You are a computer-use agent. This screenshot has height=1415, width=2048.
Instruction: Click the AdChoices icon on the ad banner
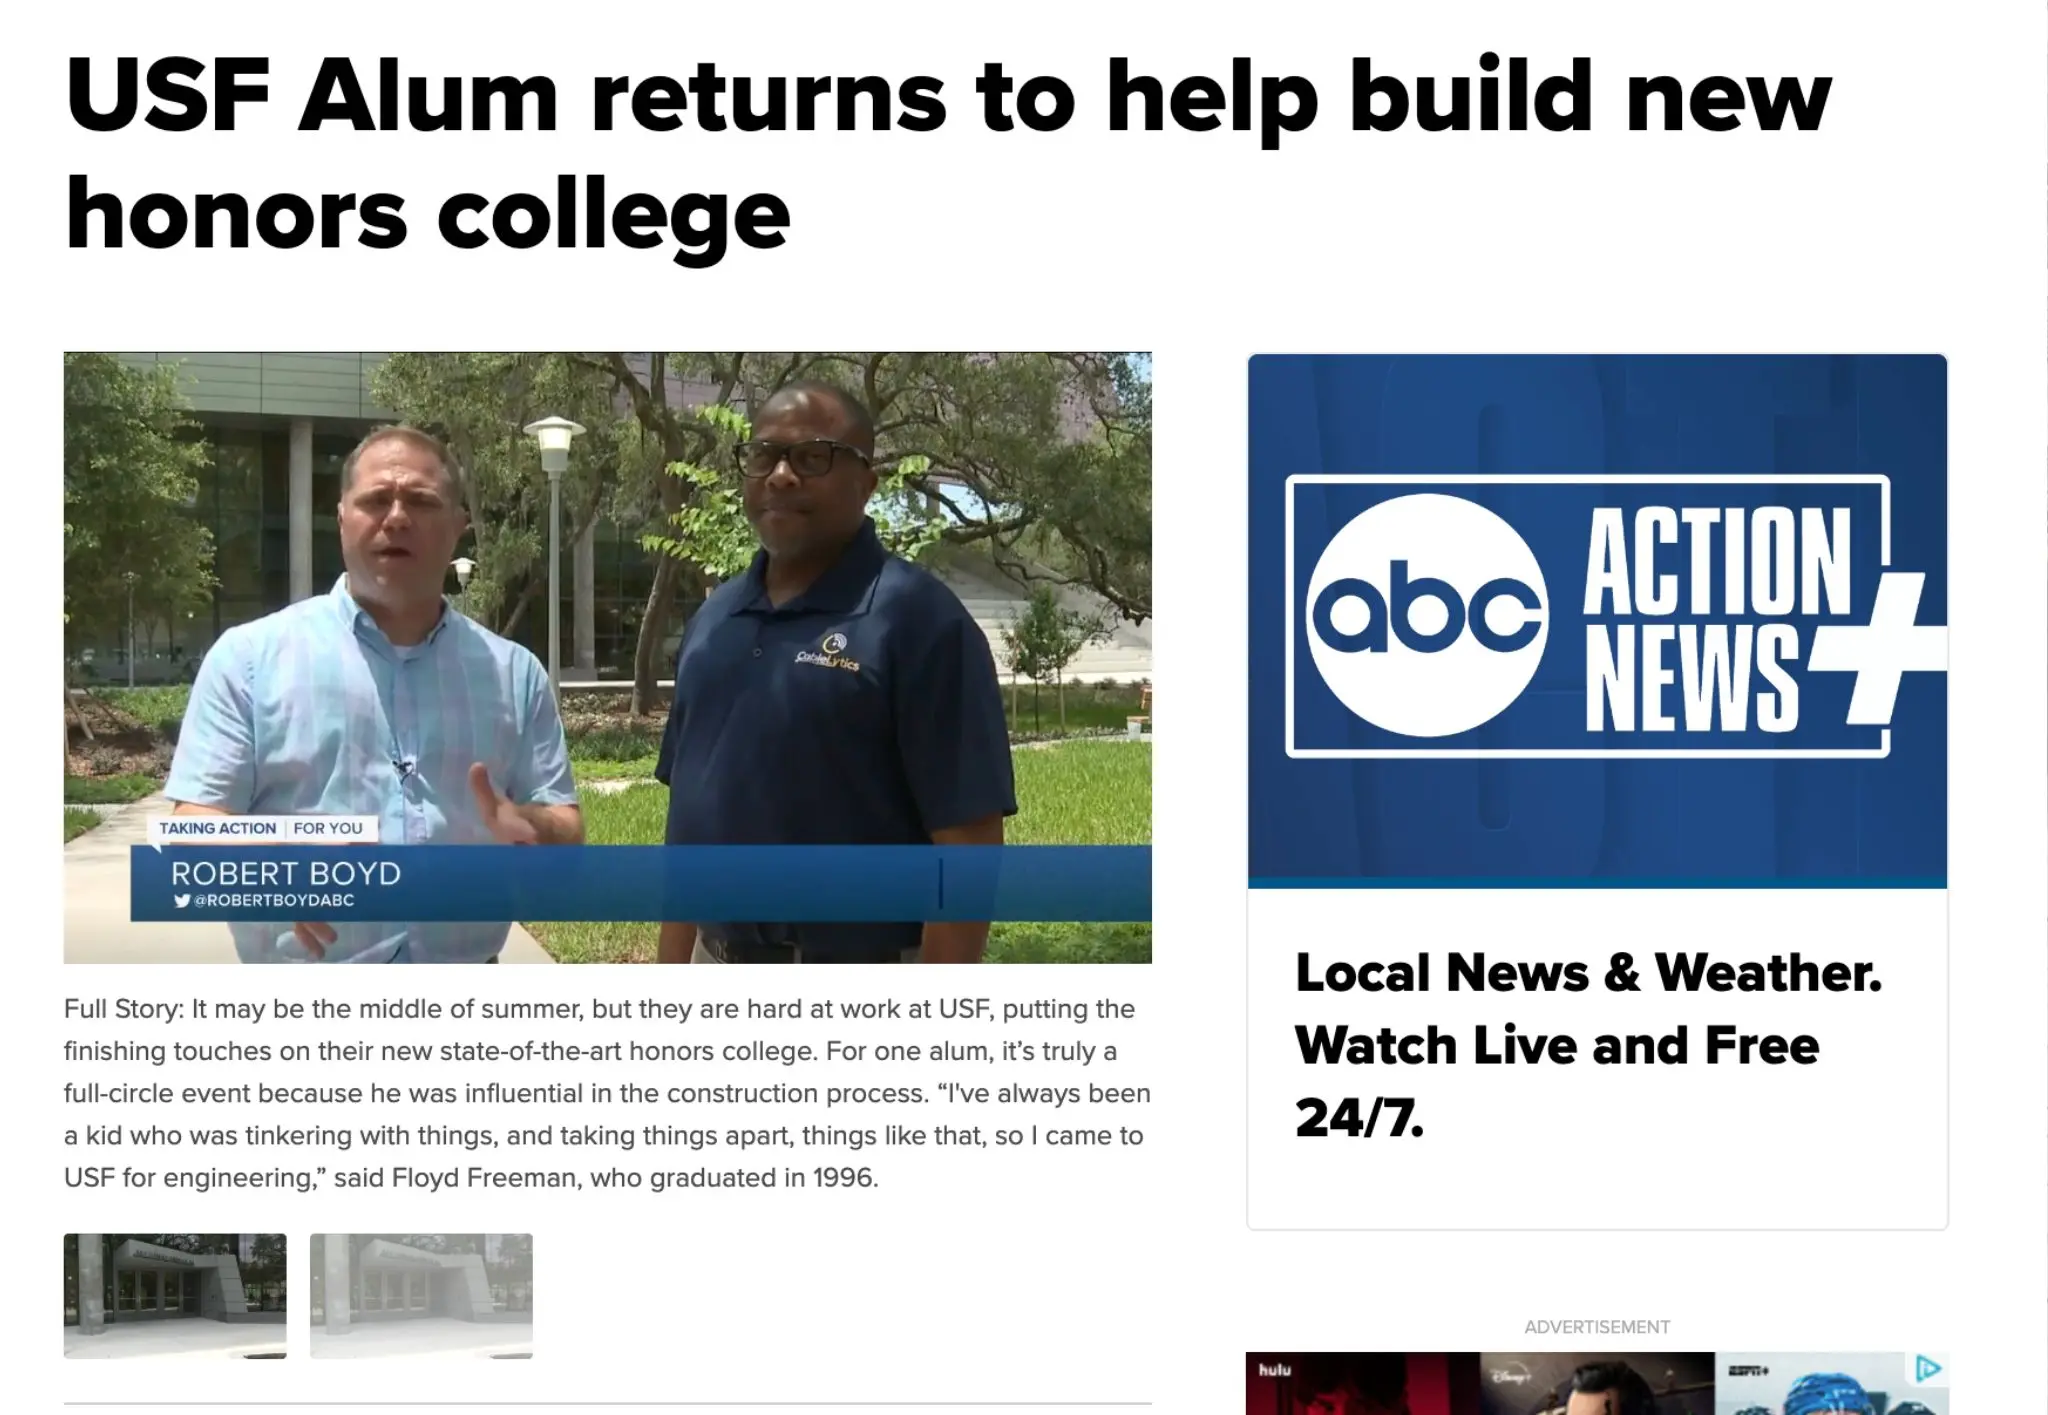1929,1369
